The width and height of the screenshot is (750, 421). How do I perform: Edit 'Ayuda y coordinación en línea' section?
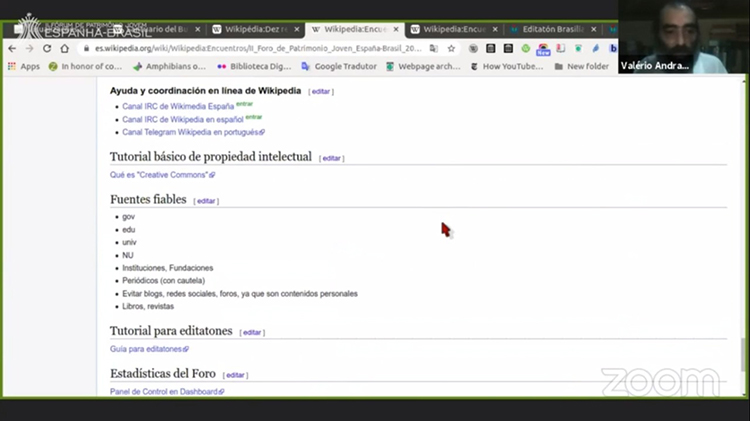(x=321, y=91)
